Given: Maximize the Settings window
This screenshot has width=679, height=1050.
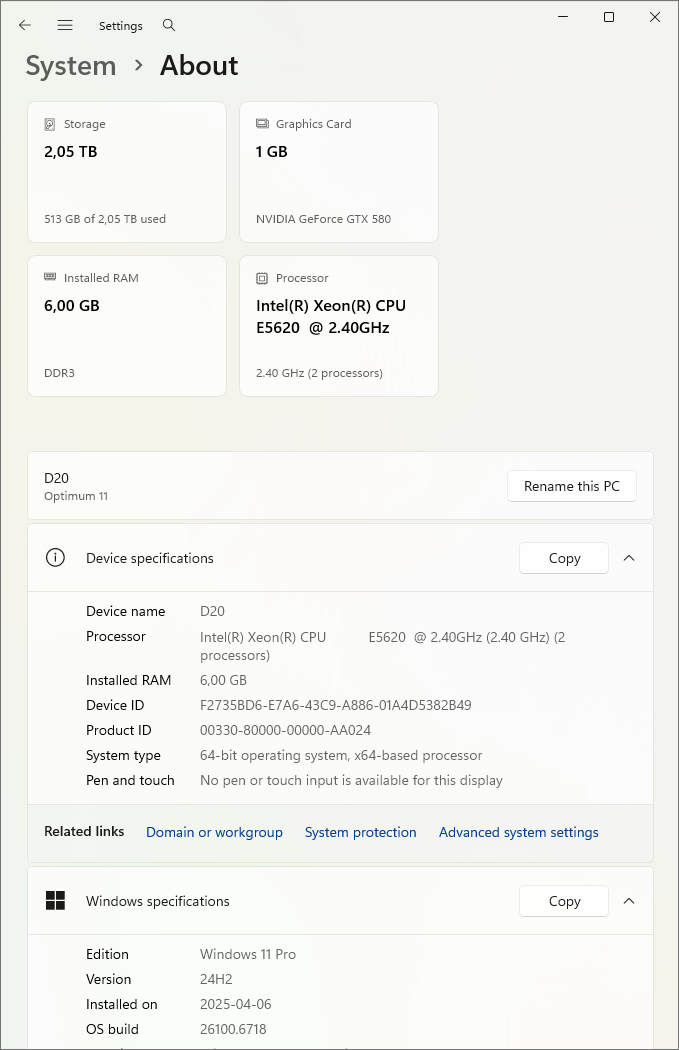Looking at the screenshot, I should [x=609, y=17].
